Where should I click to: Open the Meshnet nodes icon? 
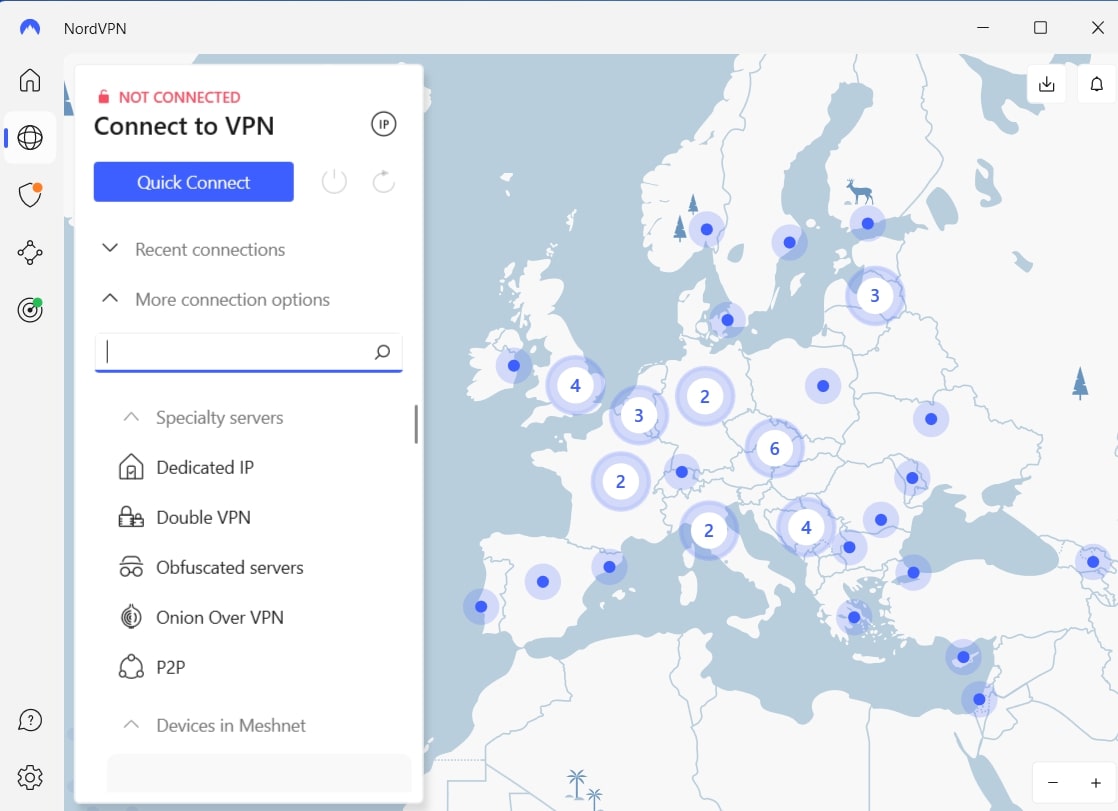tap(30, 252)
